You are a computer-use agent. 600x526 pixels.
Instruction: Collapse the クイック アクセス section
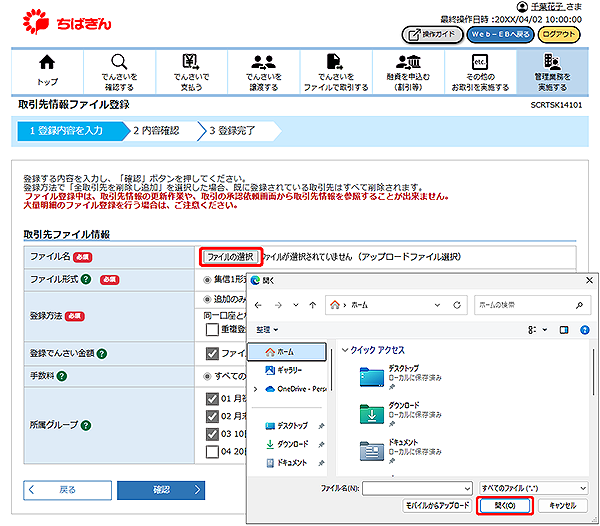345,350
